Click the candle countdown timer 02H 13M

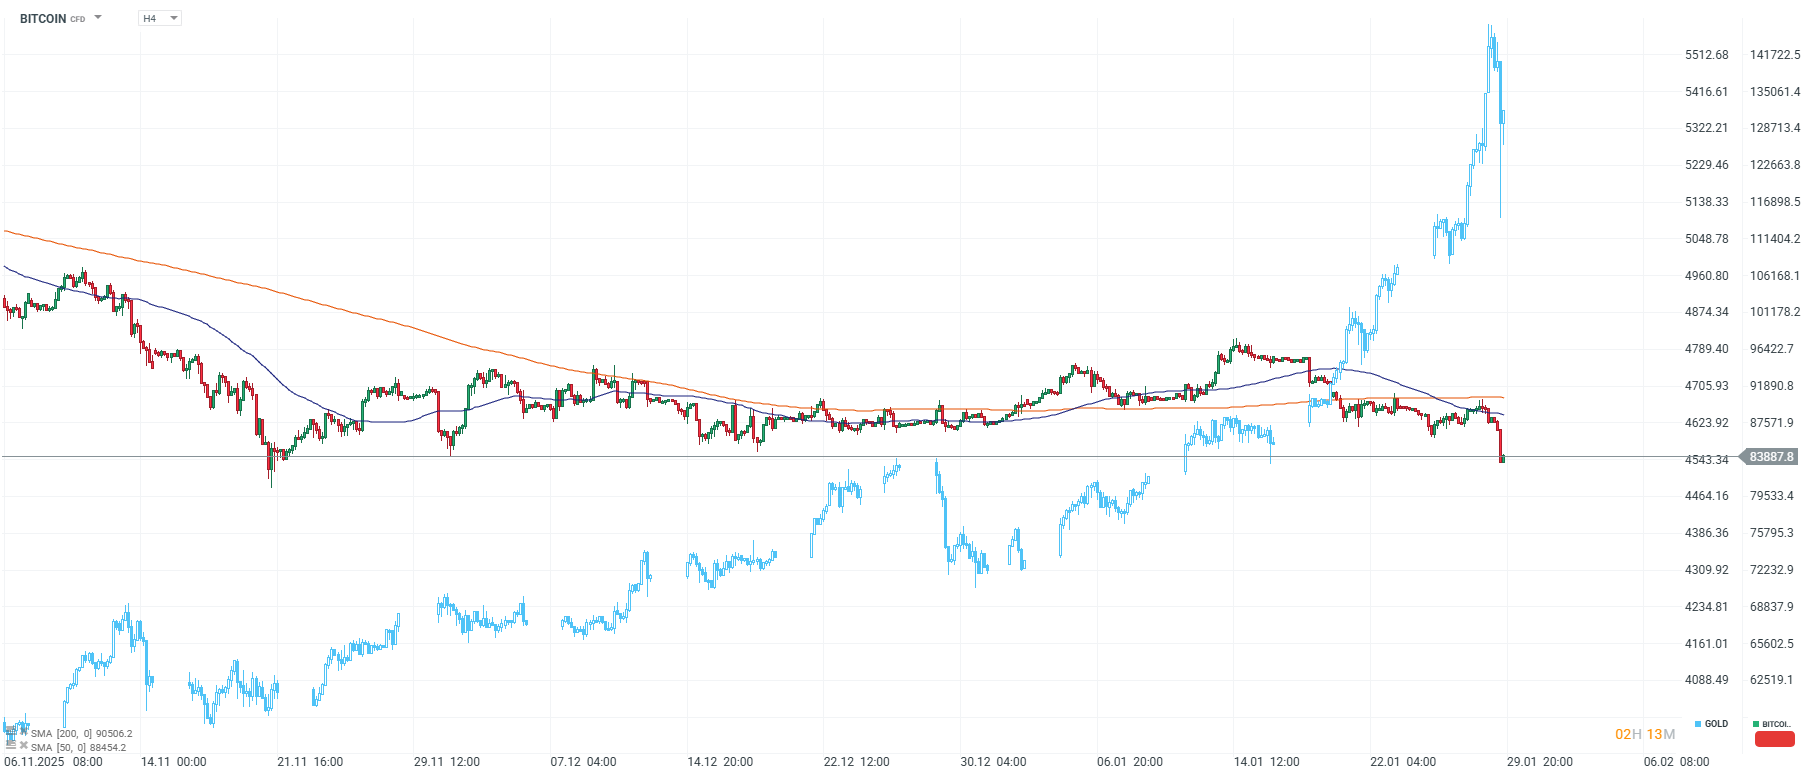(x=1644, y=734)
